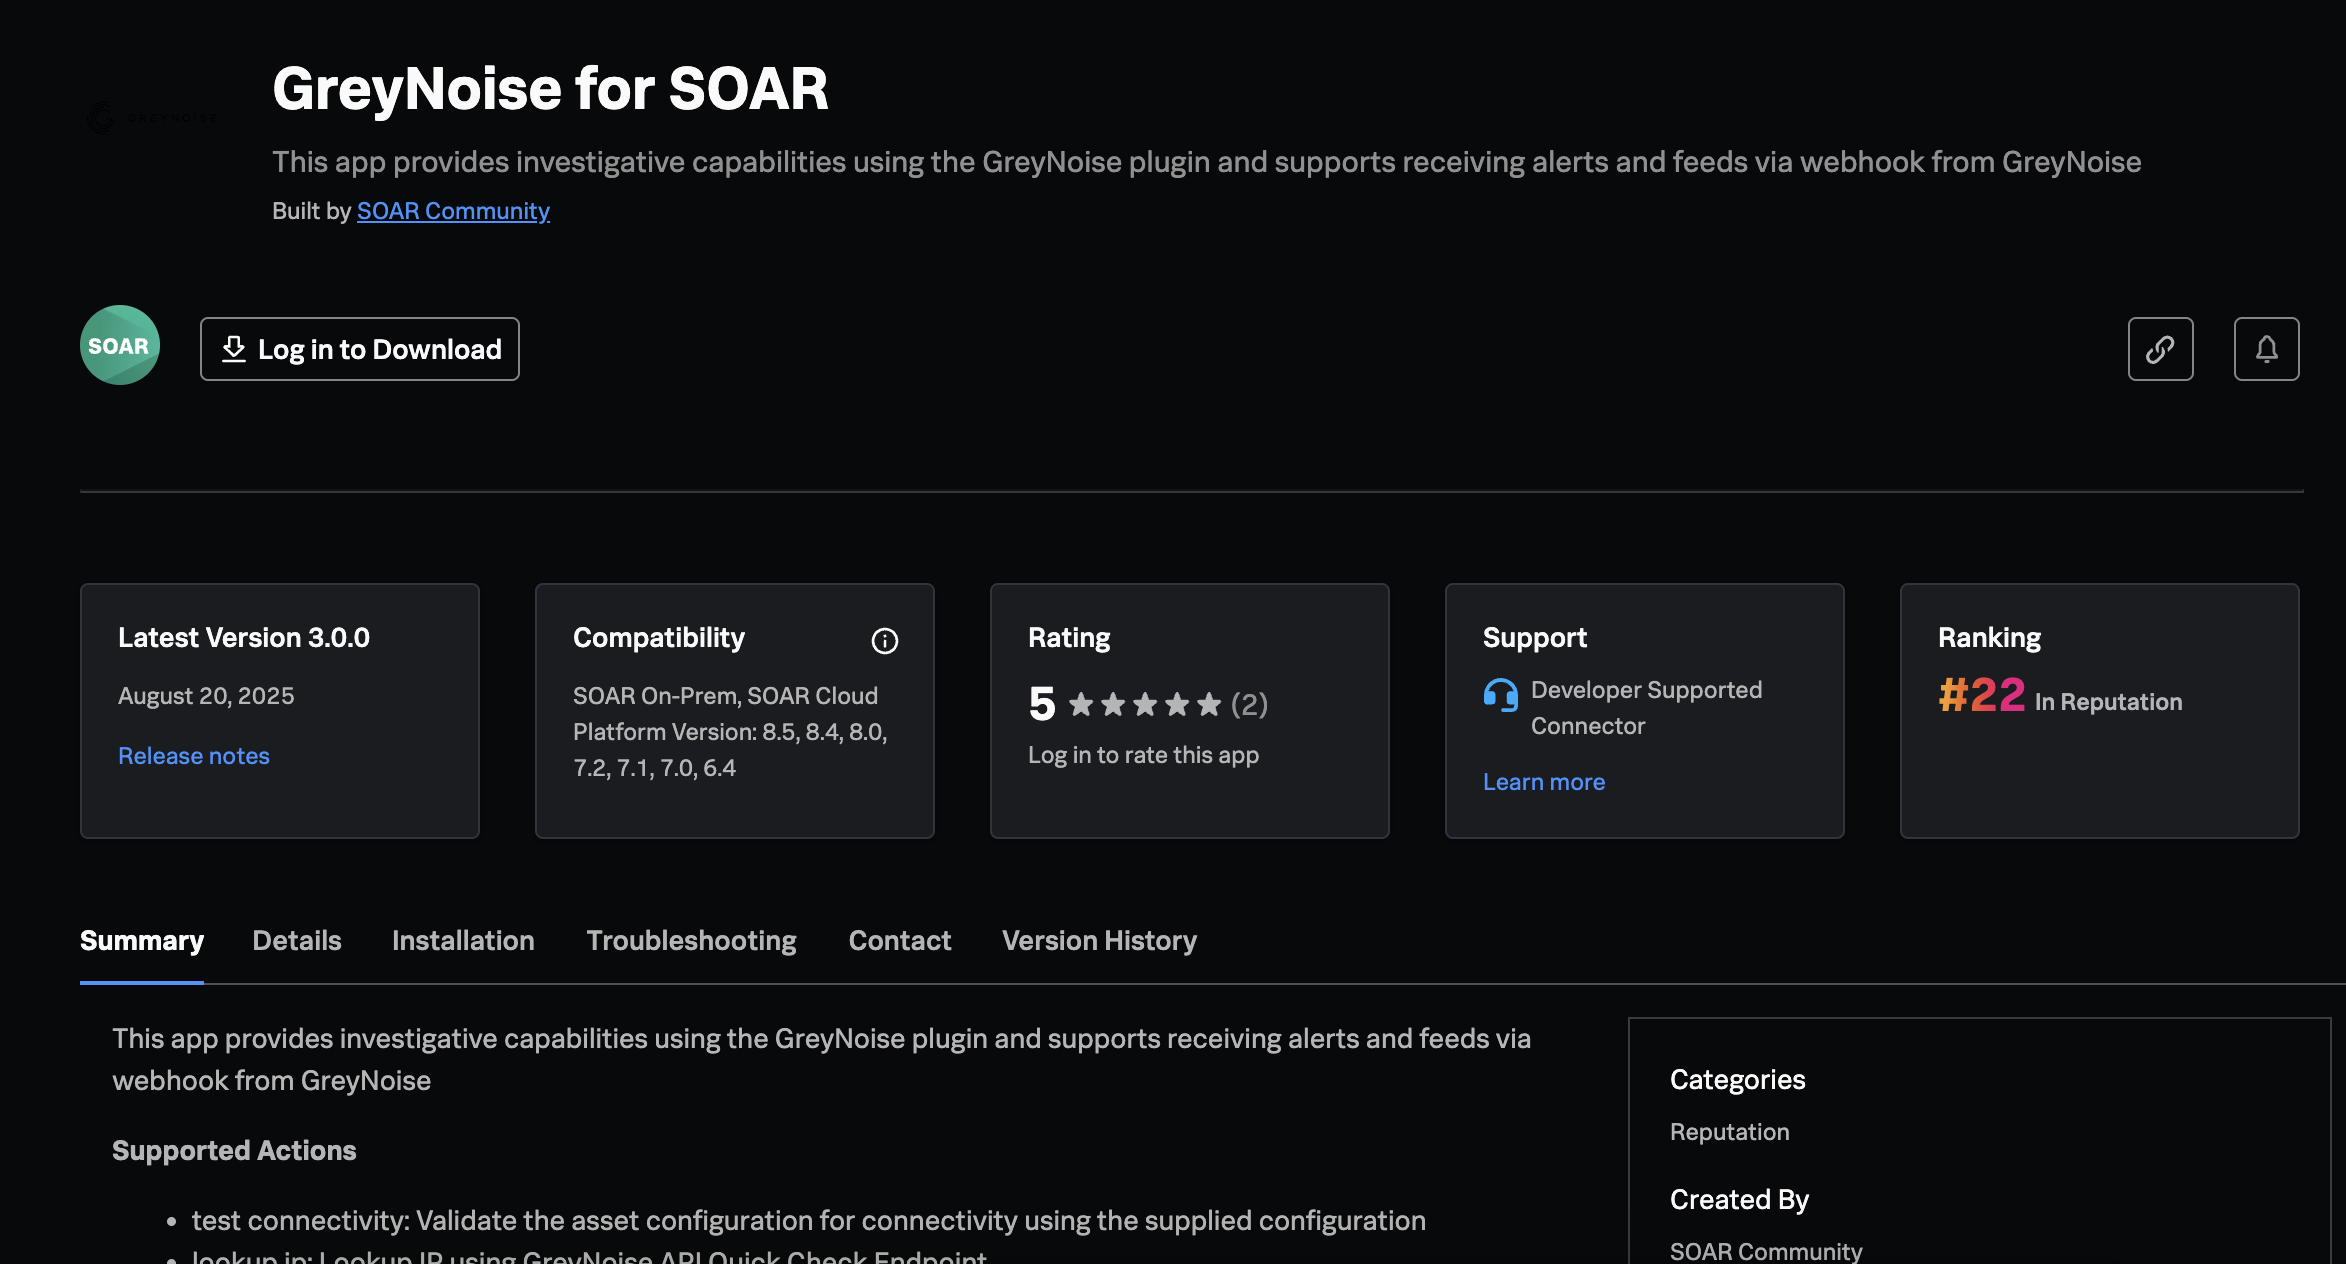Open the Release notes link
Image resolution: width=2346 pixels, height=1264 pixels.
point(194,756)
